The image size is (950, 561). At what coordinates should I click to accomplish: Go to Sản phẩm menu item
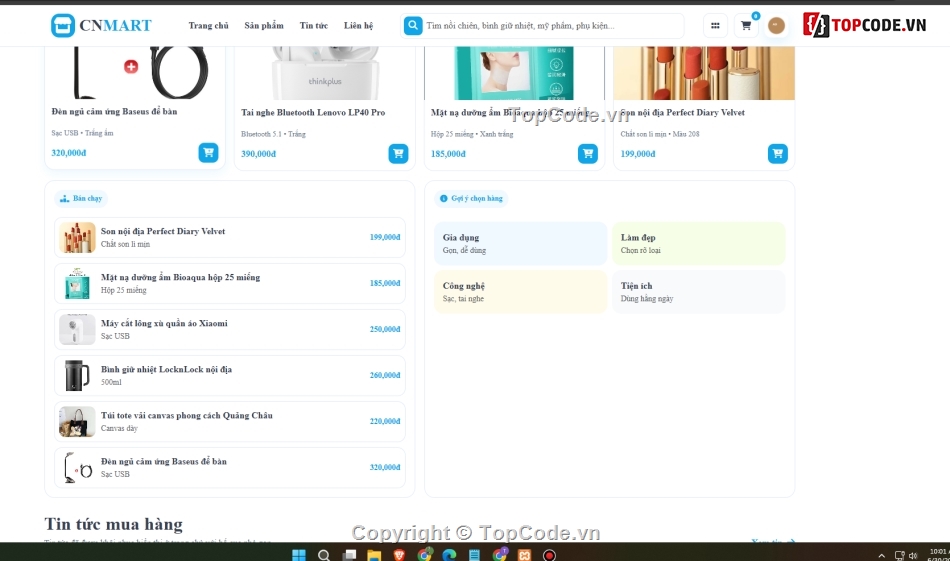[x=264, y=25]
